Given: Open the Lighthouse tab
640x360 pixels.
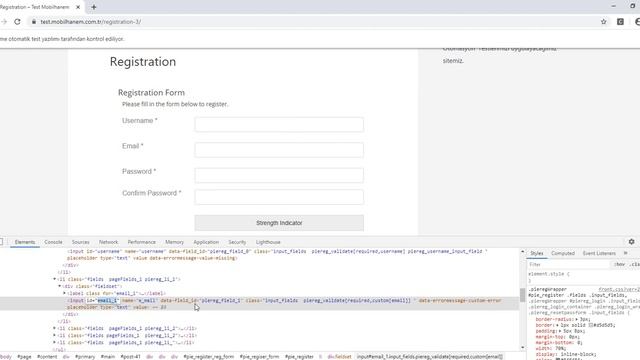Looking at the screenshot, I should pyautogui.click(x=268, y=242).
